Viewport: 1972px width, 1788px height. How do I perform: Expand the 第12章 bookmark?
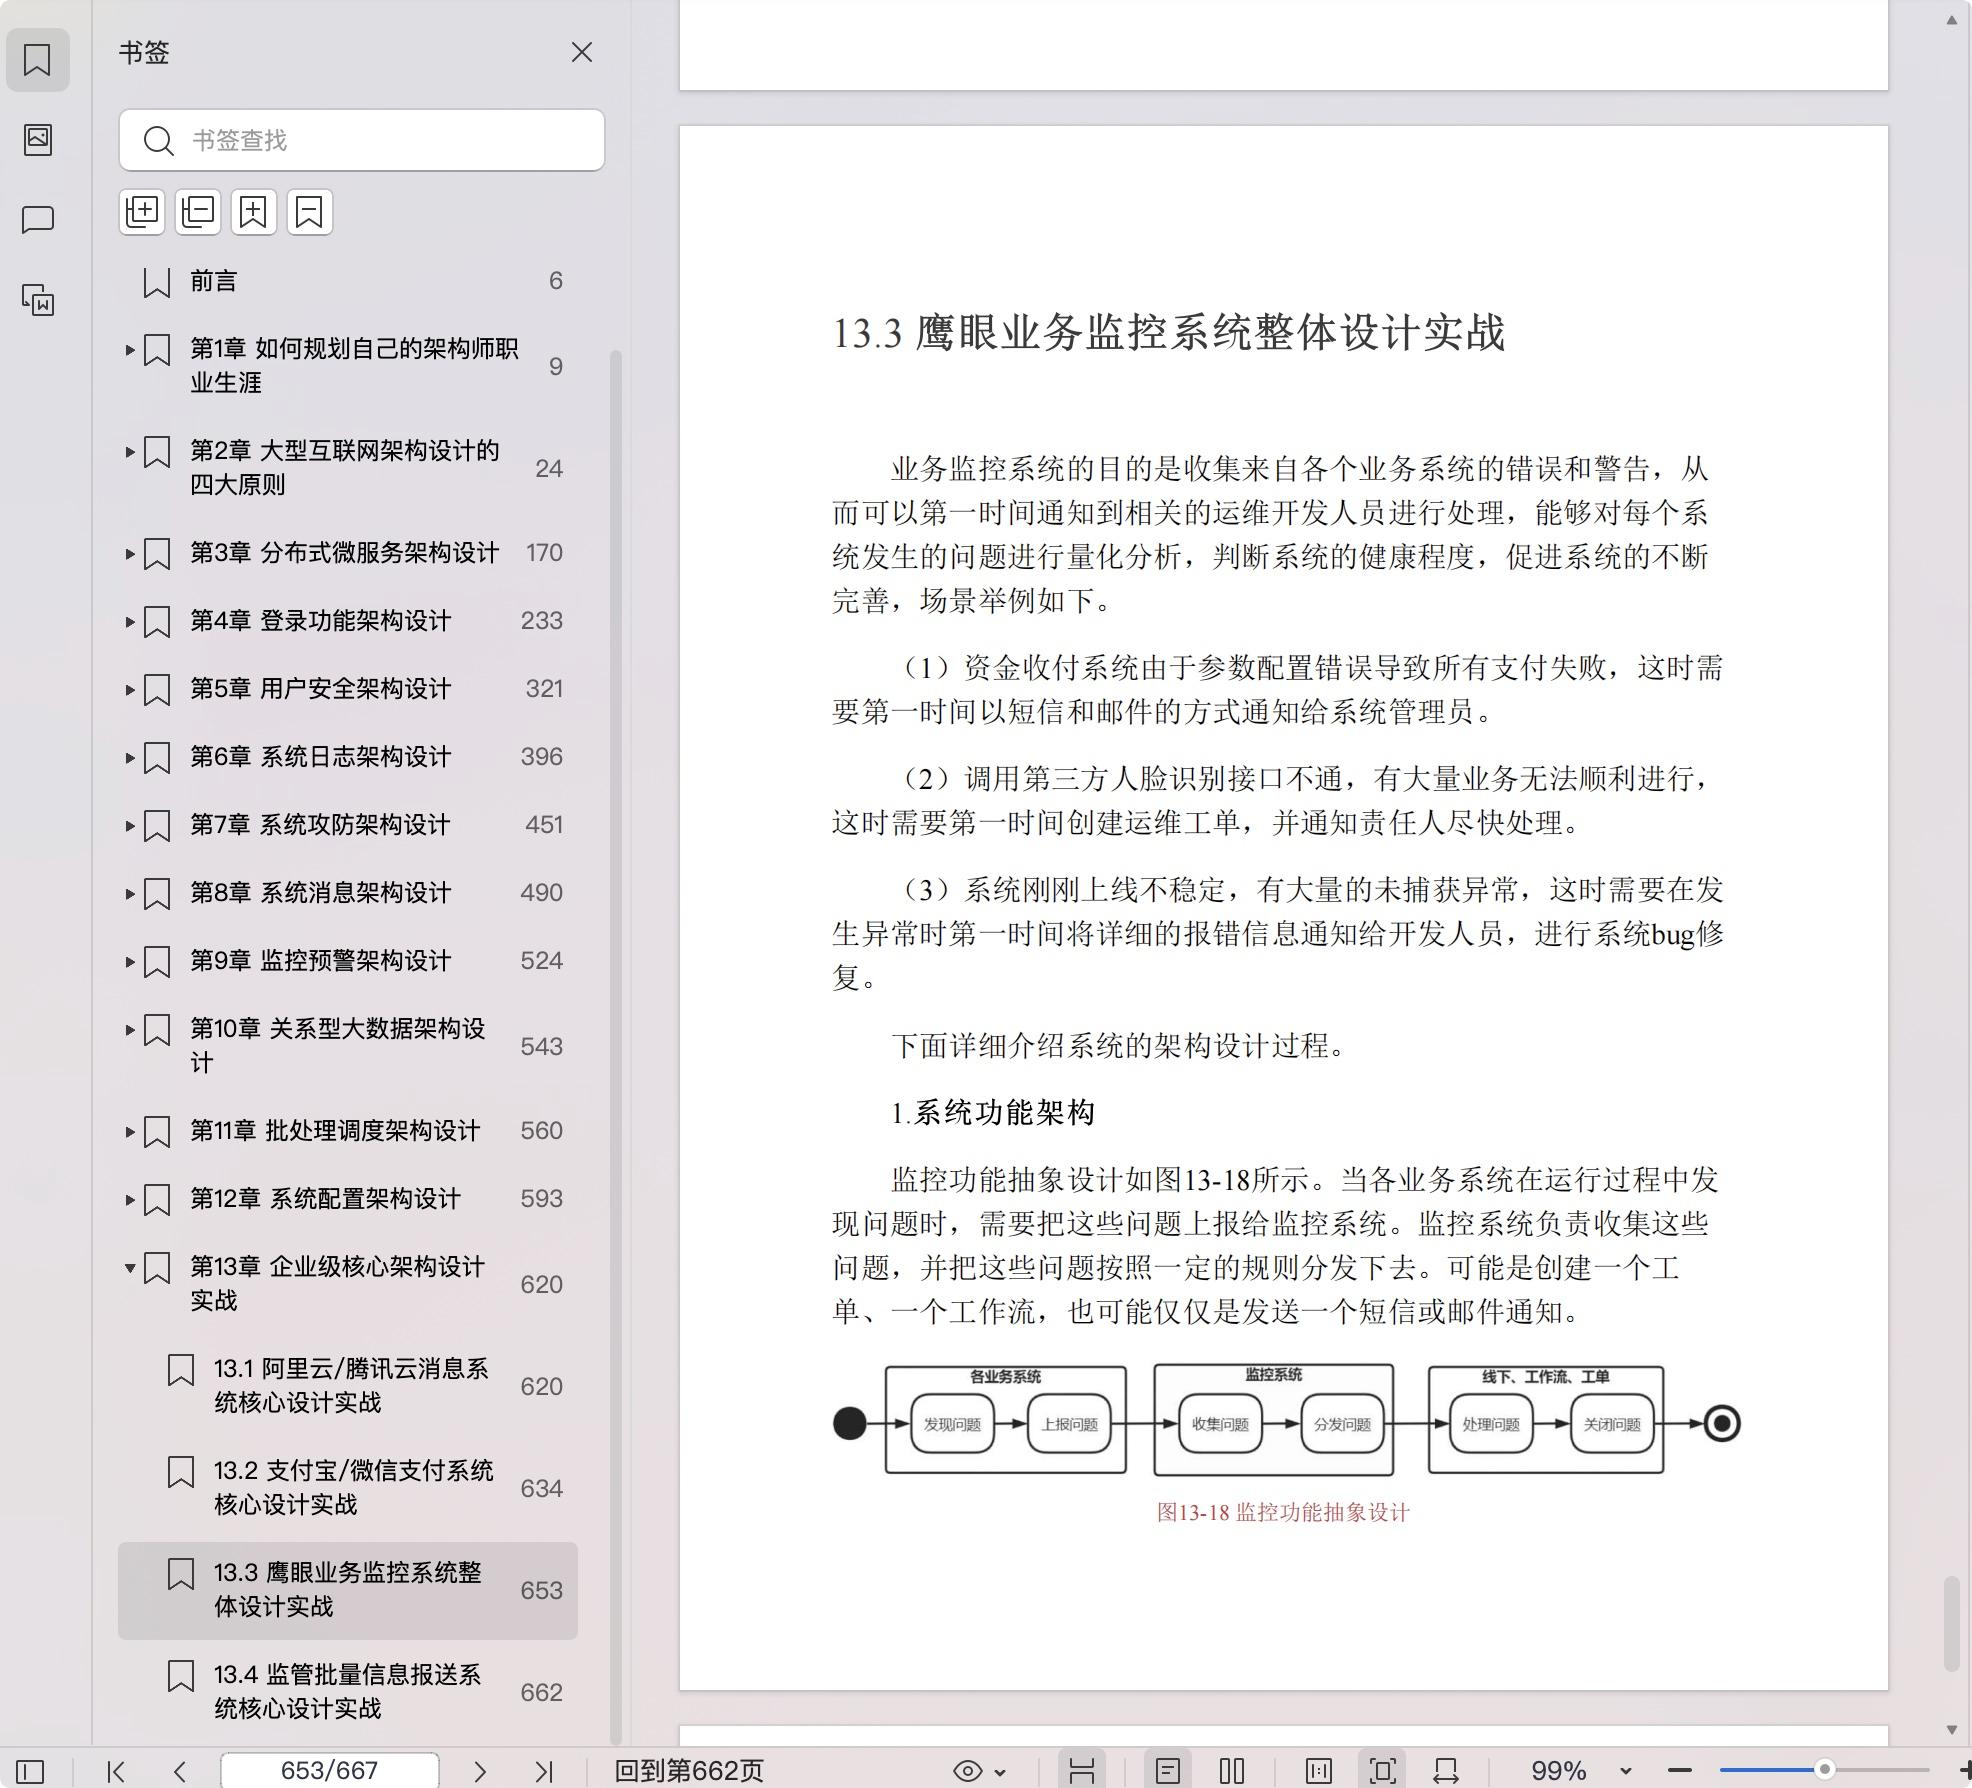130,1199
